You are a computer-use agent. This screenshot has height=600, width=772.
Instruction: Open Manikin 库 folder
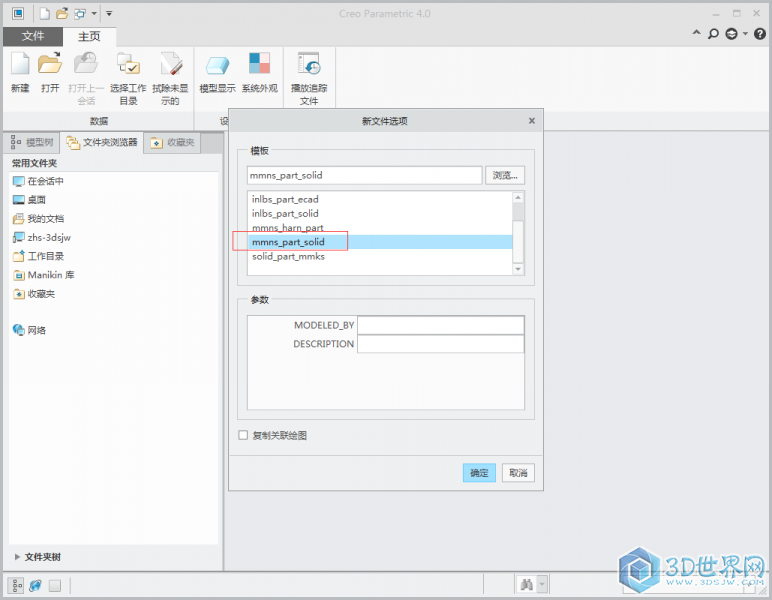[x=43, y=275]
